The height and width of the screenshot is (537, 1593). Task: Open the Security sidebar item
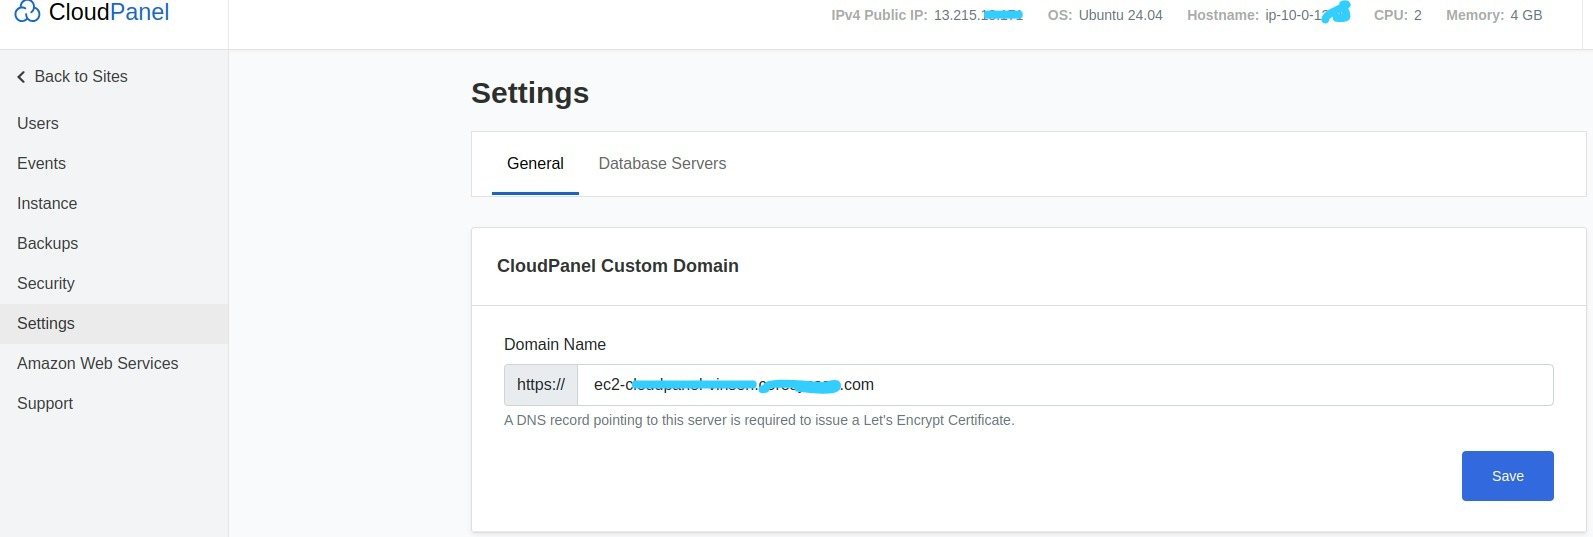pyautogui.click(x=46, y=283)
